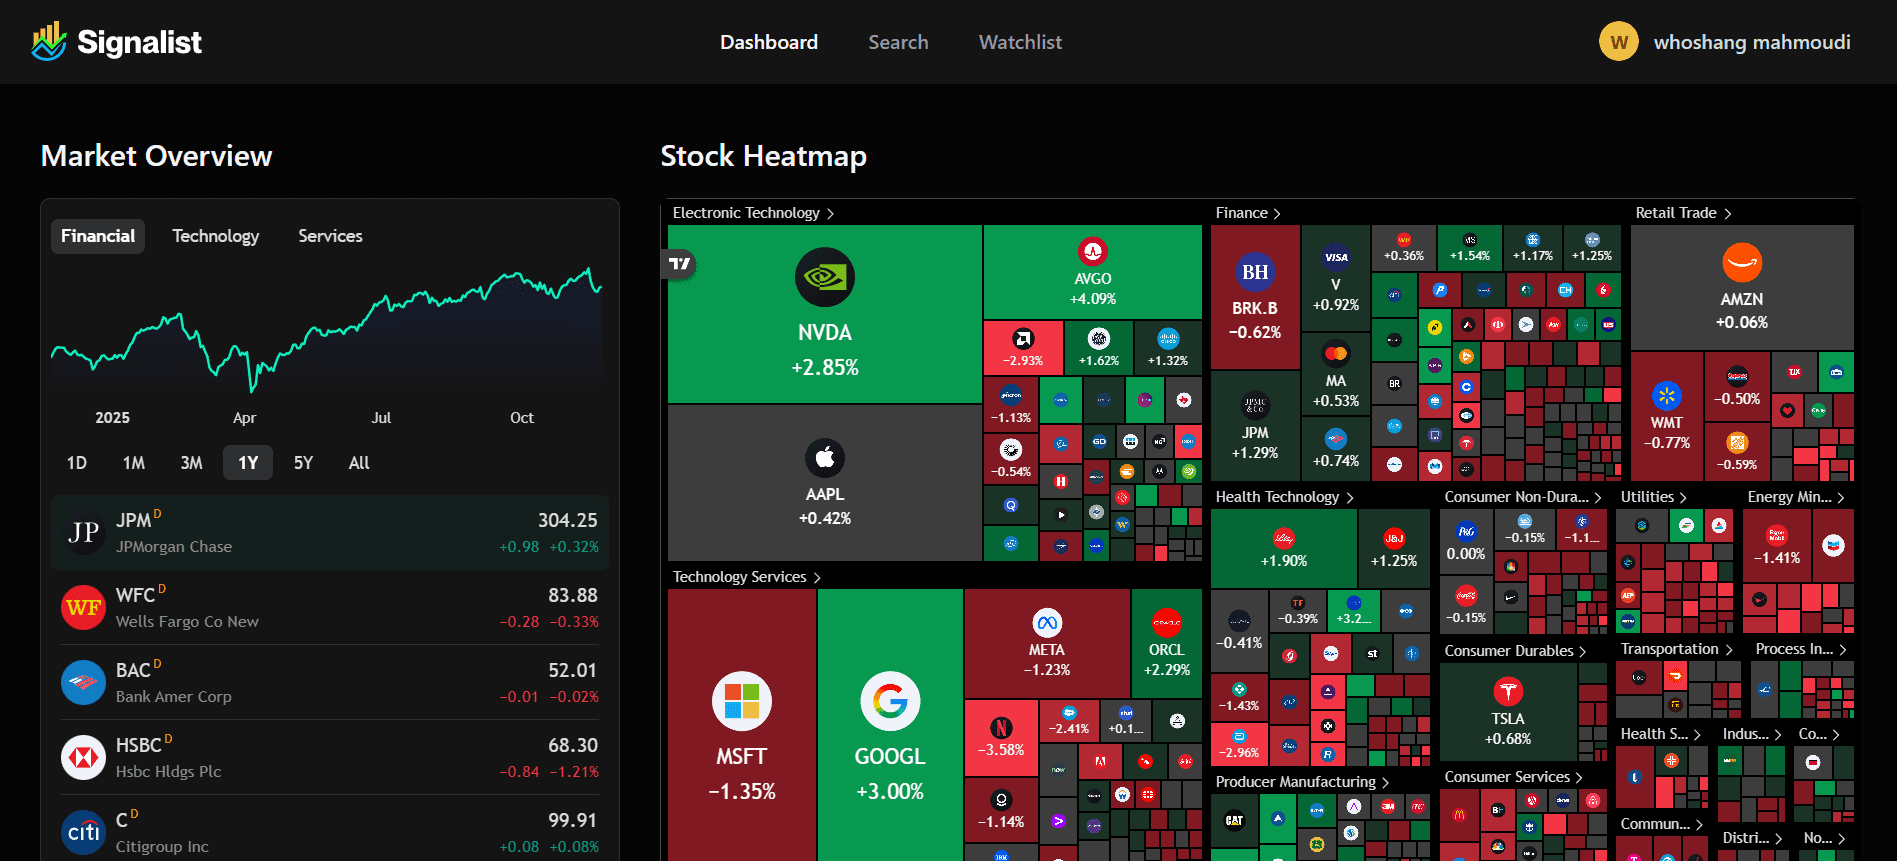
Task: Expand the Retail Trade sector heading
Action: tap(1683, 213)
